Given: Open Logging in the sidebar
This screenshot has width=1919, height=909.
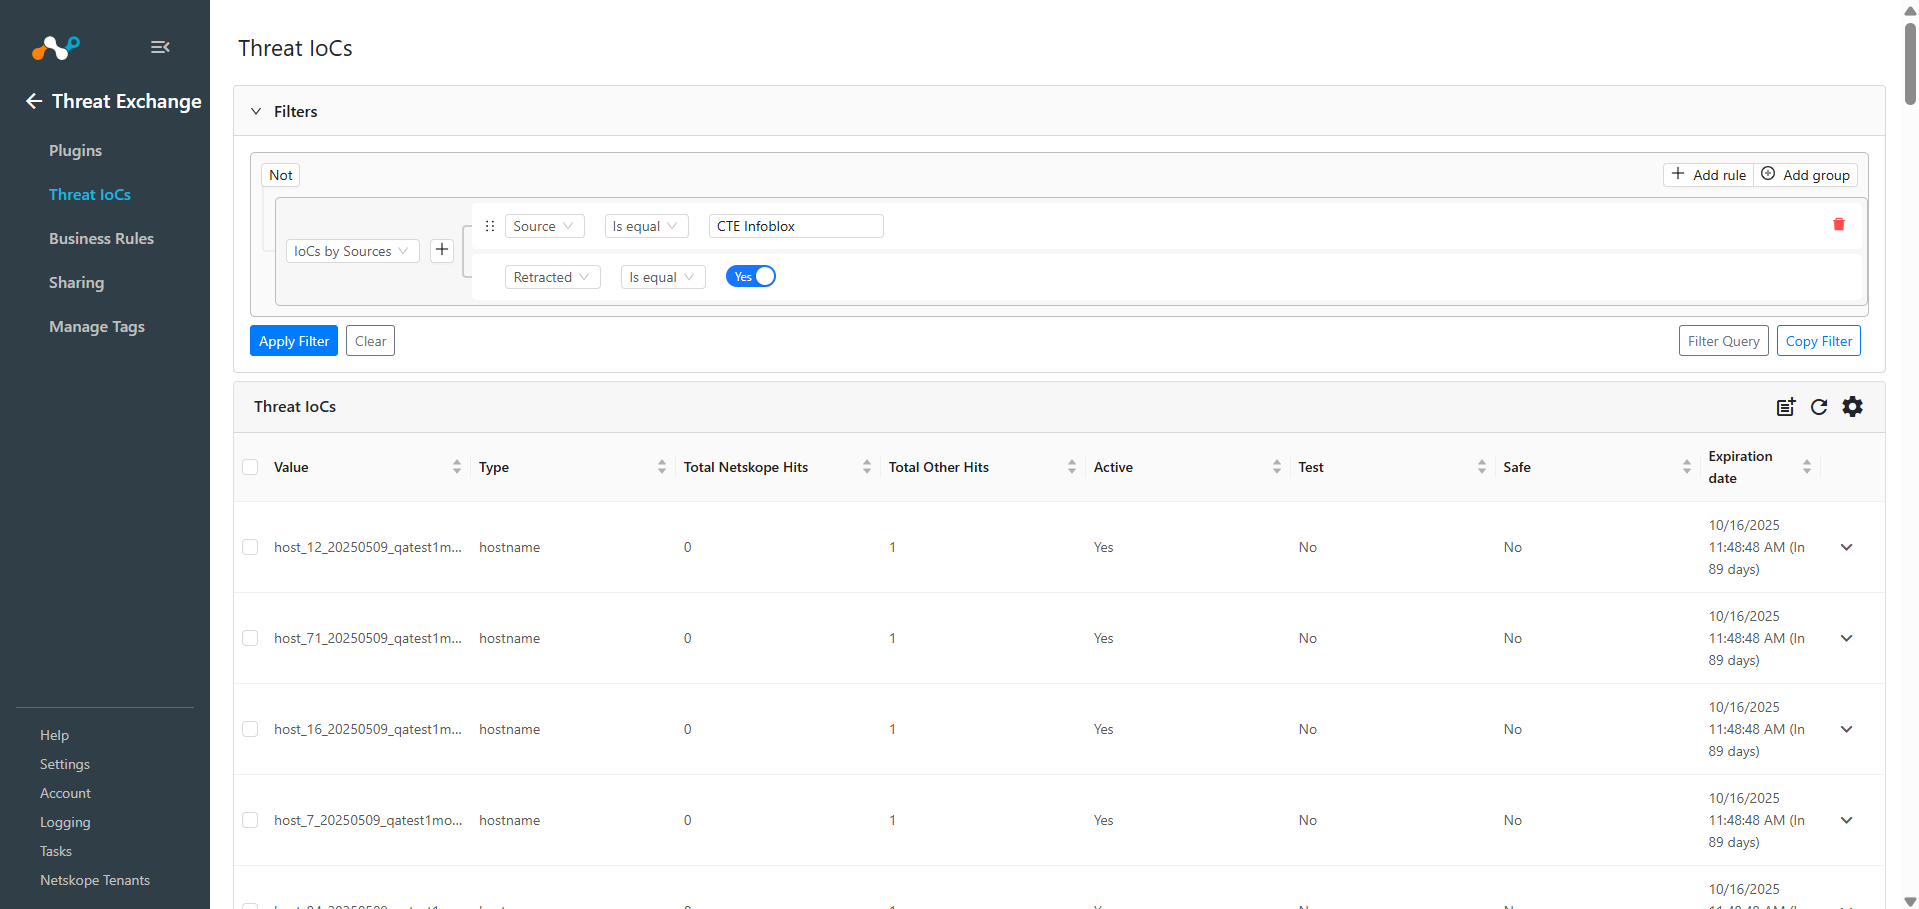Looking at the screenshot, I should 65,822.
